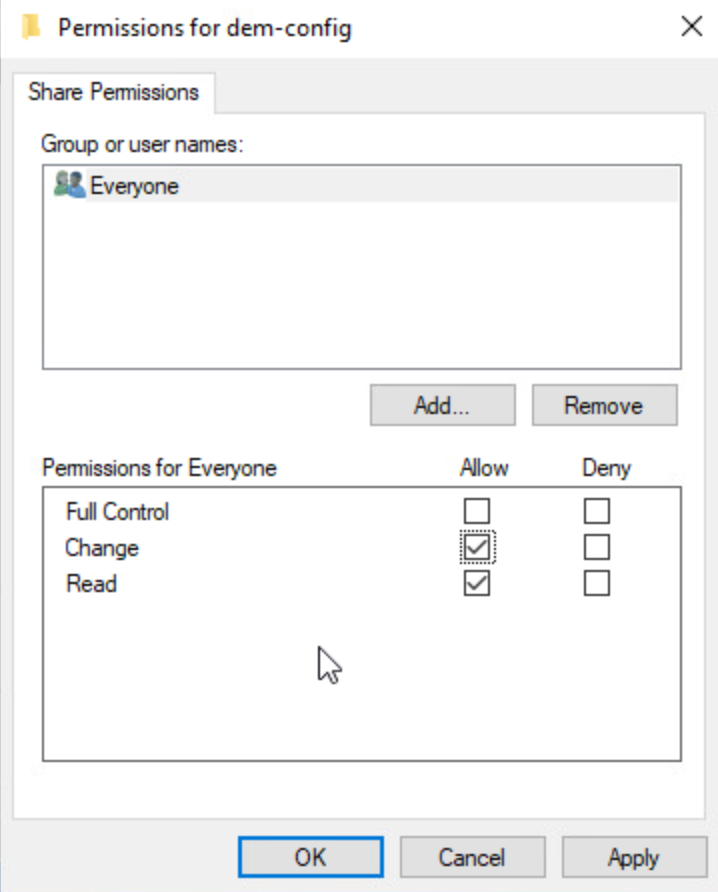Check the Deny box for Change

[x=596, y=548]
